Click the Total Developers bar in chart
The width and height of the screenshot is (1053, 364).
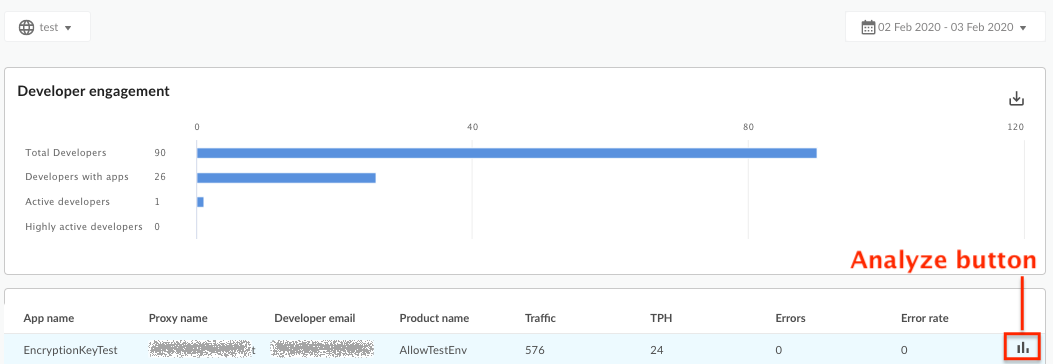[506, 153]
